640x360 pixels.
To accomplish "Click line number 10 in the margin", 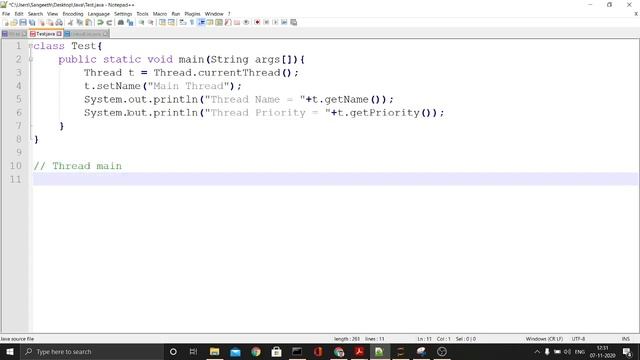I will pos(16,166).
